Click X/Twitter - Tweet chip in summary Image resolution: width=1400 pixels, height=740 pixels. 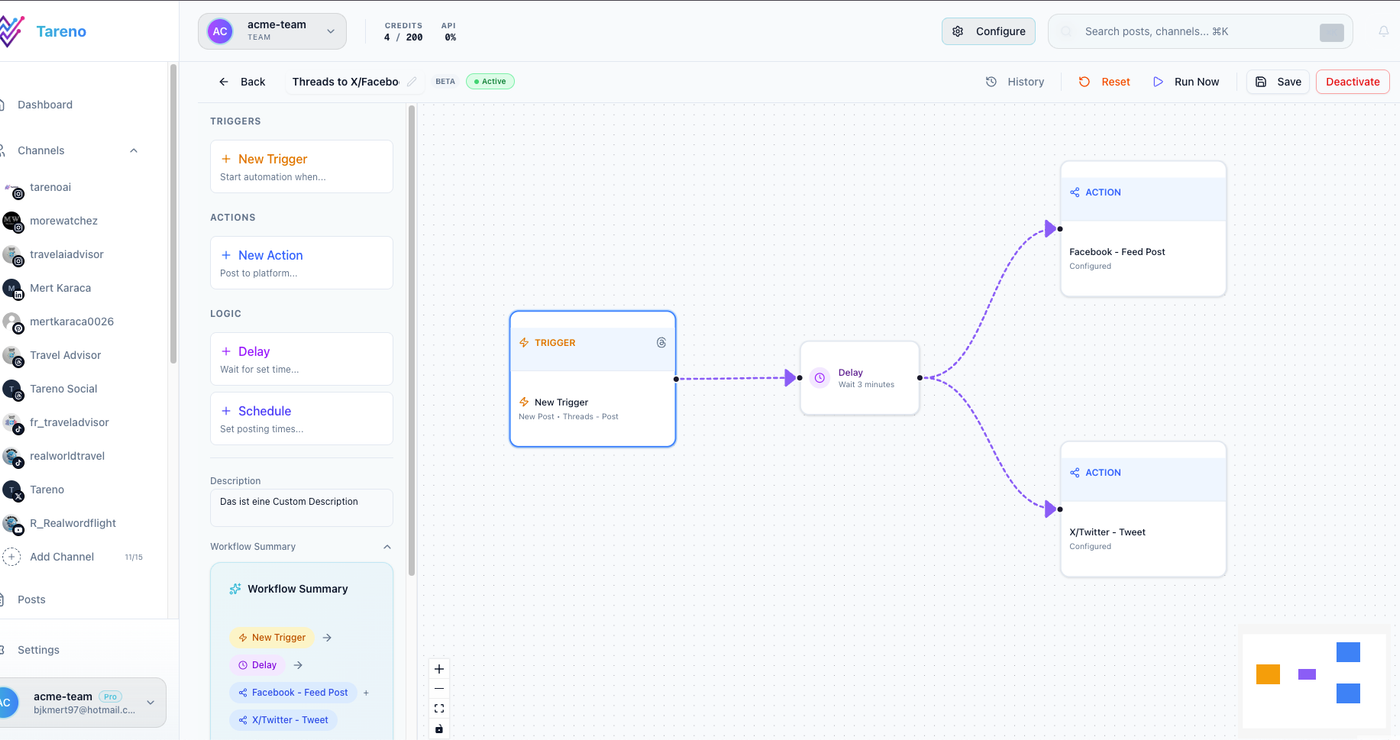283,720
